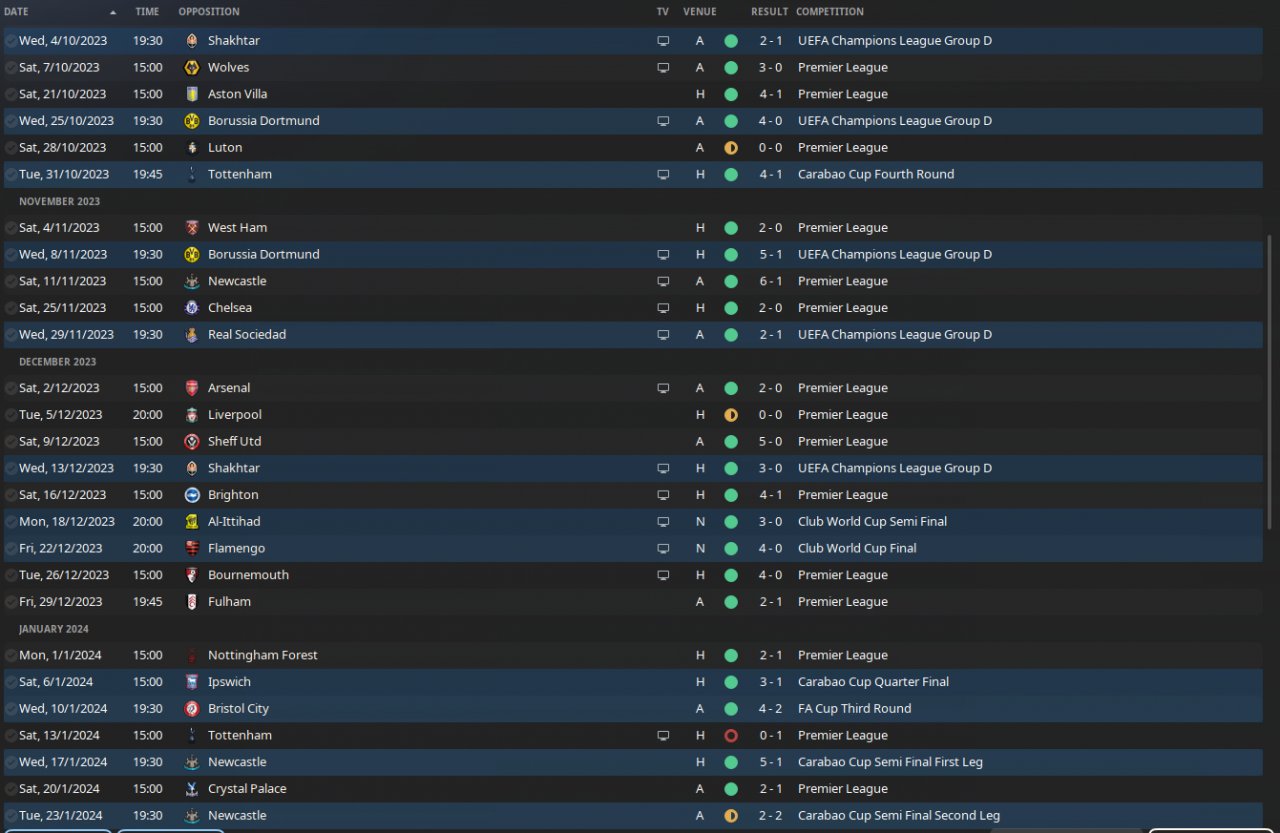1280x833 pixels.
Task: Sort by the VENUE column header
Action: (699, 12)
